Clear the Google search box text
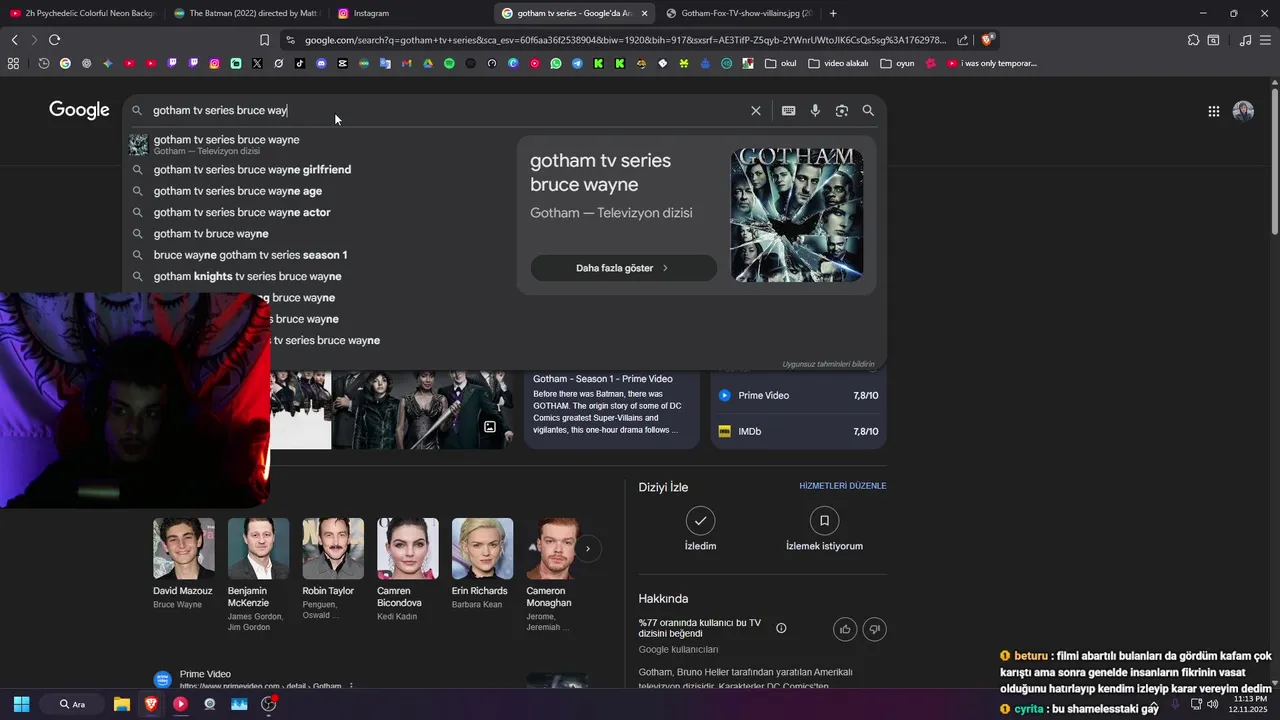This screenshot has height=720, width=1280. (756, 111)
